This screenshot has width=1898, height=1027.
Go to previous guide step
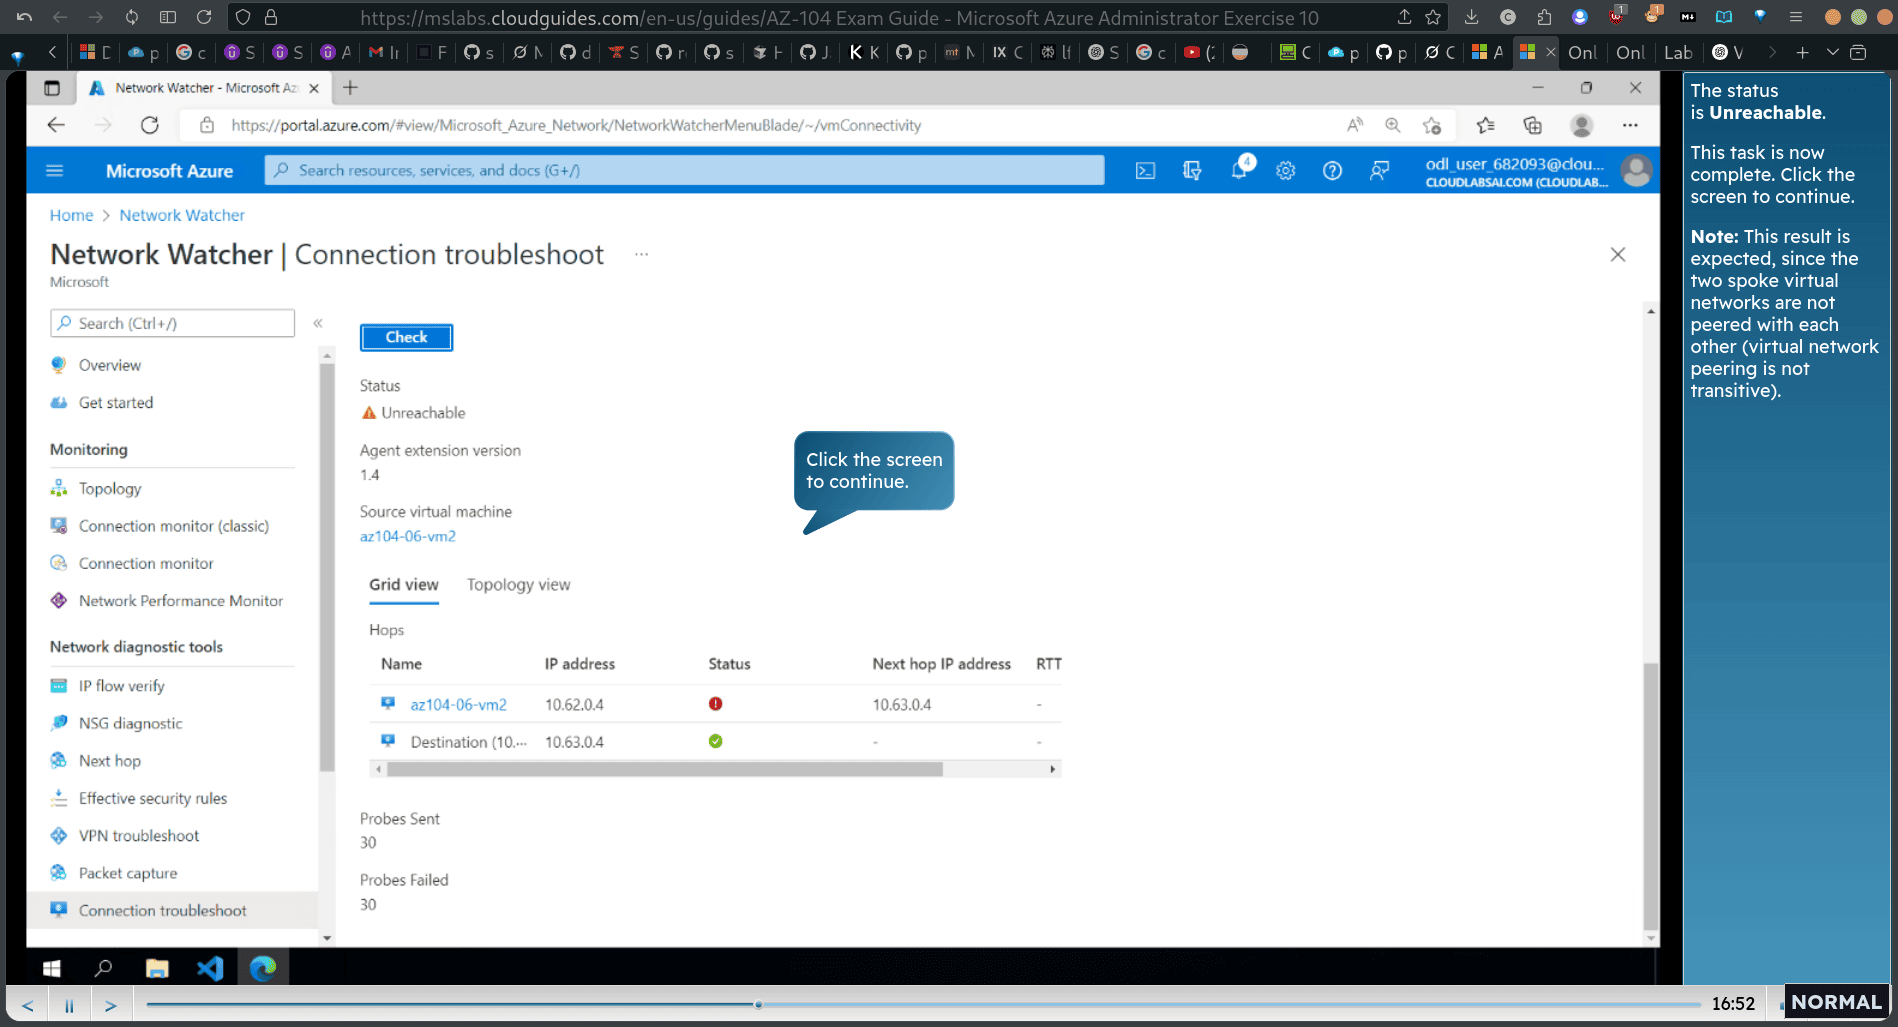27,1005
